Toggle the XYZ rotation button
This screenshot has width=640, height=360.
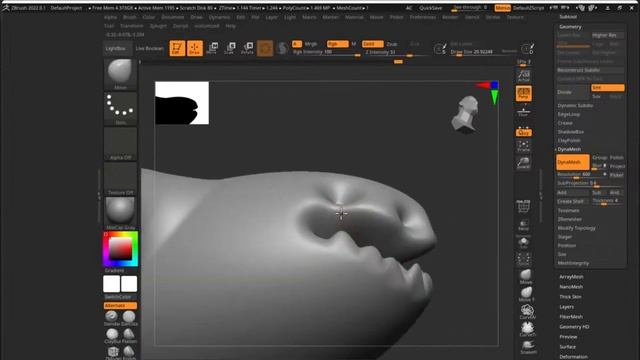pos(524,132)
